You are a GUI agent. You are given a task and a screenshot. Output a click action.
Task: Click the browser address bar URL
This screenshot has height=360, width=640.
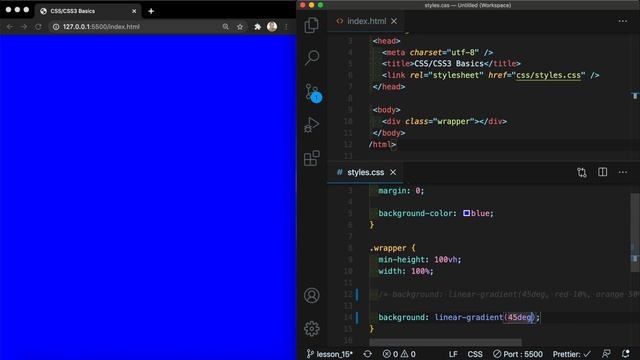[101, 27]
